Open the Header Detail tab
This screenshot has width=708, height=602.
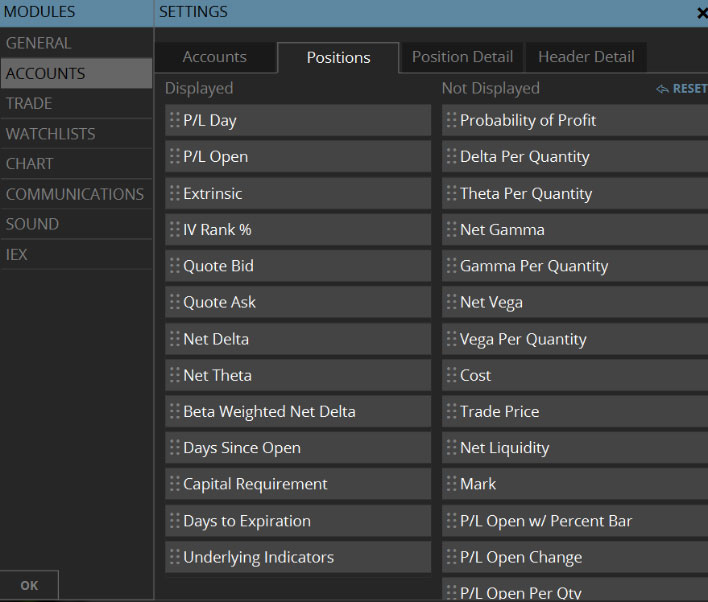click(x=586, y=57)
